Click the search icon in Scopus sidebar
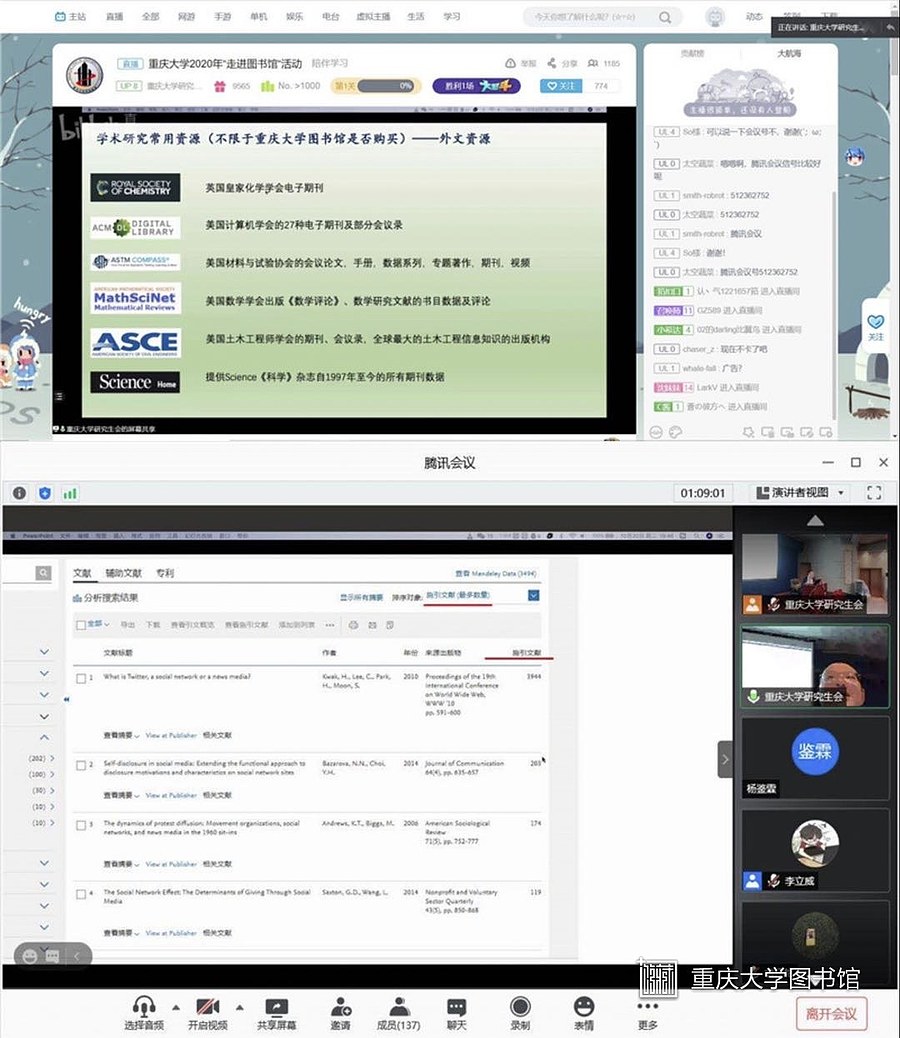 click(43, 573)
